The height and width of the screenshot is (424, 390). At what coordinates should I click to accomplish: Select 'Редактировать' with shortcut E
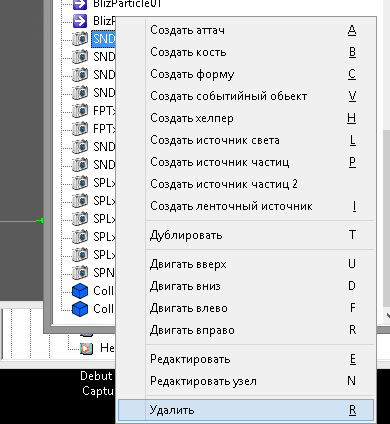point(246,359)
